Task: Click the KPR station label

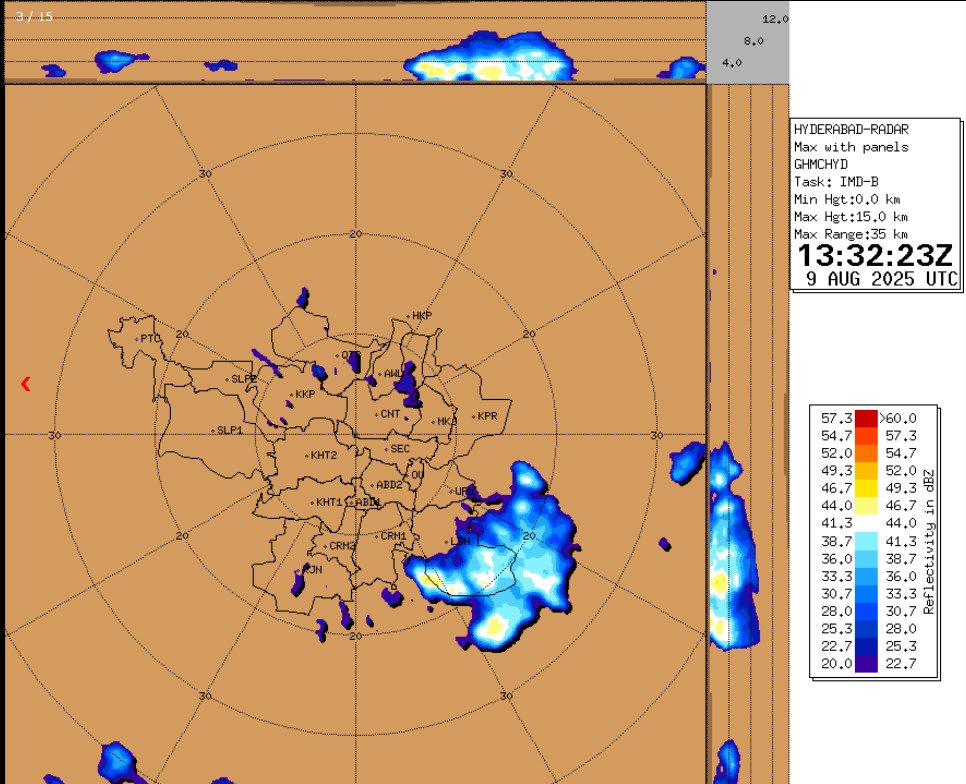Action: pyautogui.click(x=487, y=416)
